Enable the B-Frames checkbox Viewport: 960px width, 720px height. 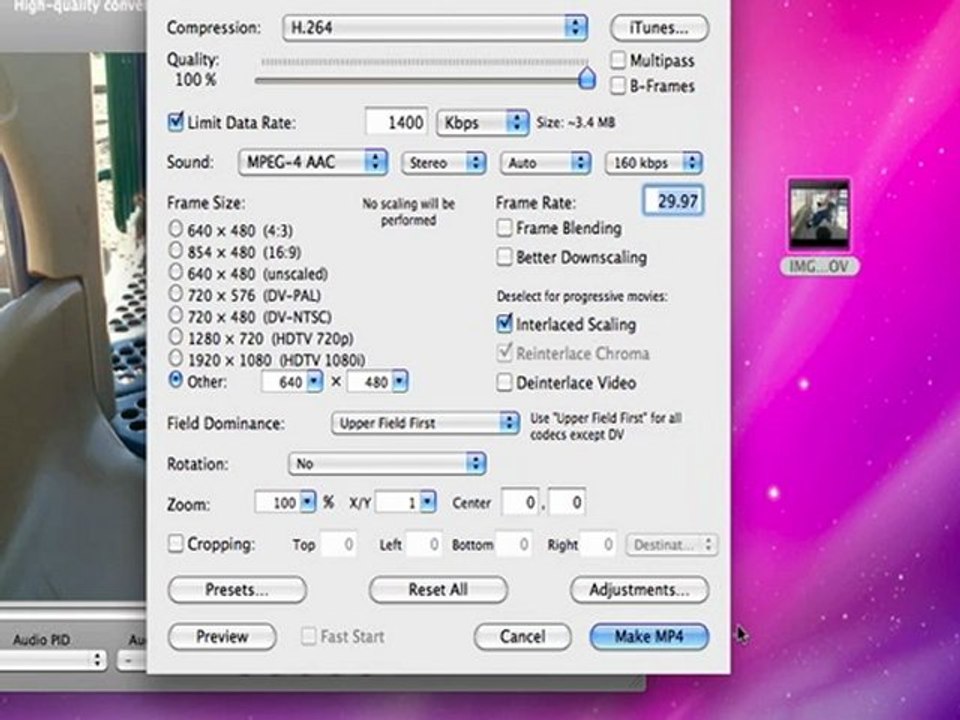(618, 85)
